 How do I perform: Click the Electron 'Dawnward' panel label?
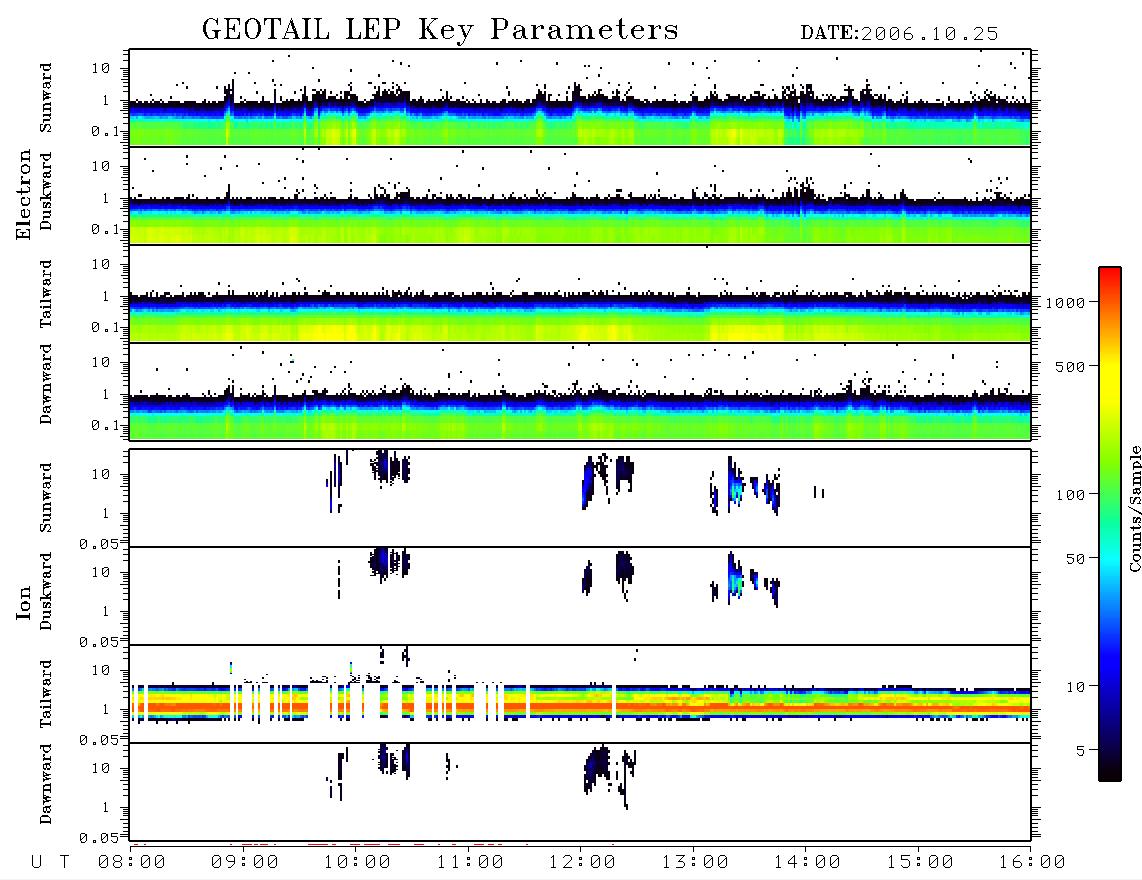point(46,384)
